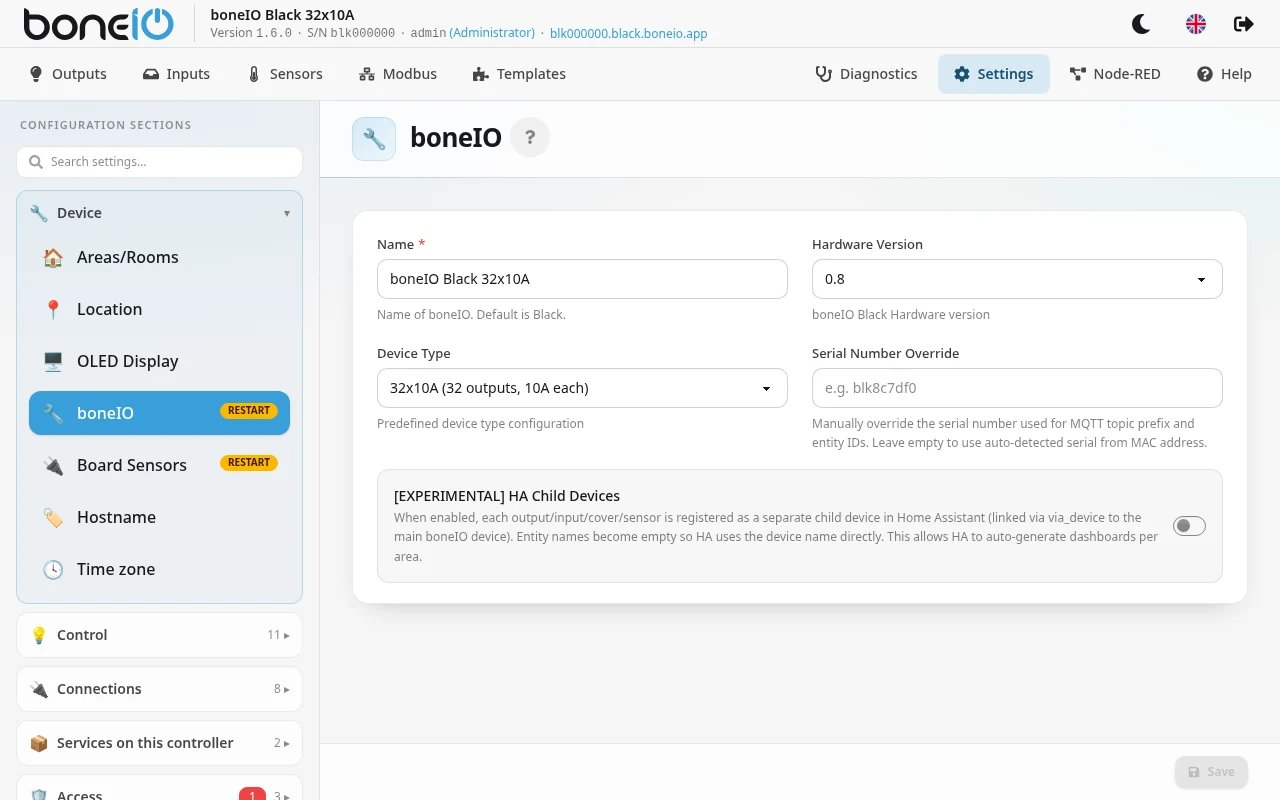Open the Modbus tab
1280x800 pixels.
[x=397, y=74]
